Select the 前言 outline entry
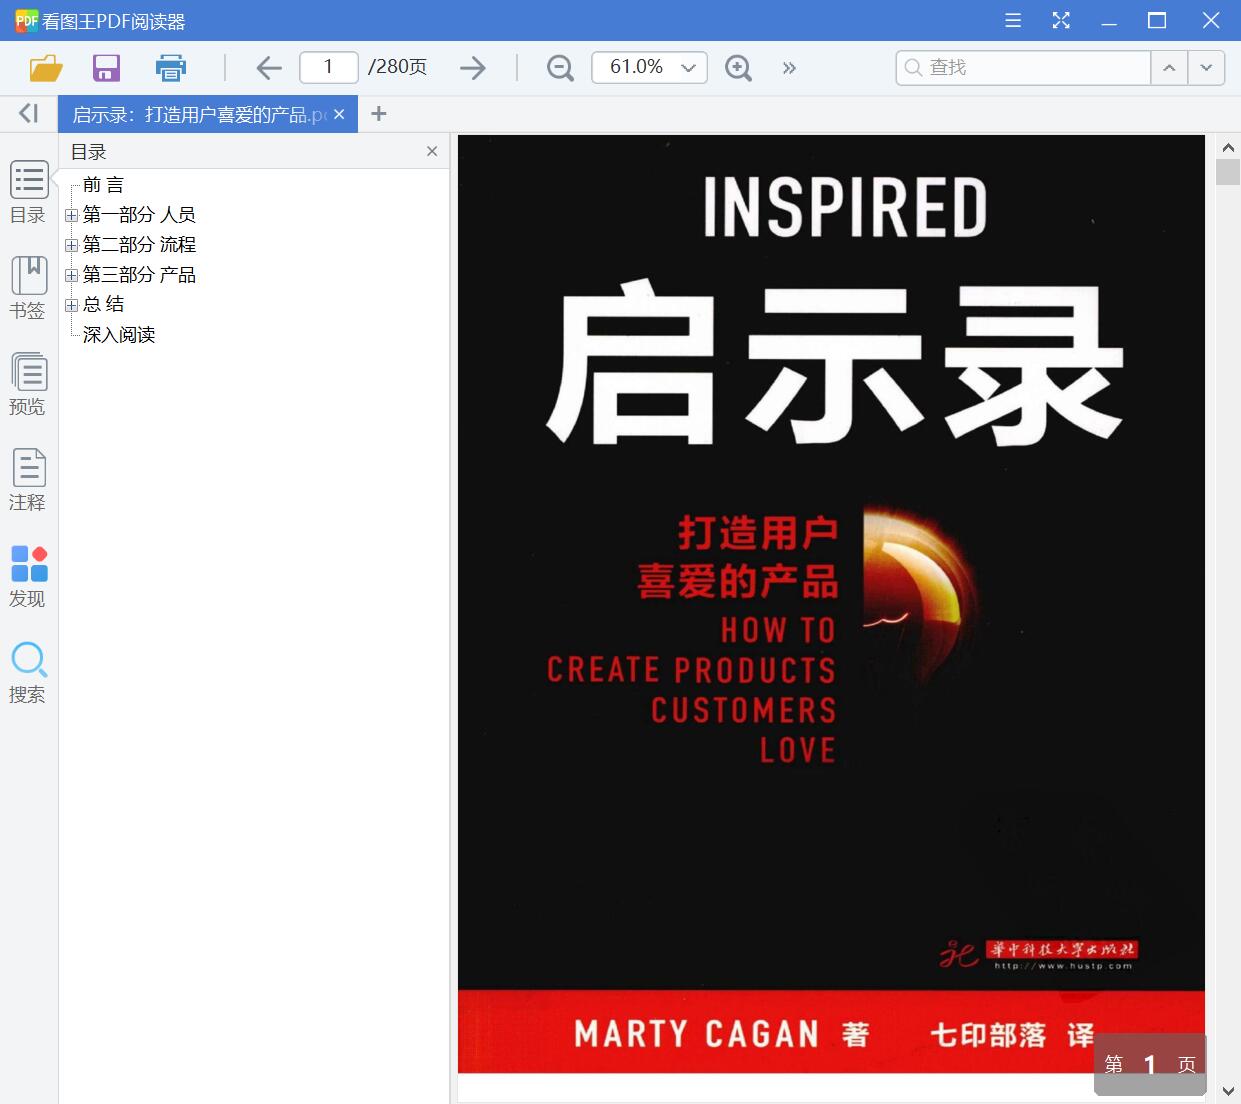1241x1104 pixels. coord(103,185)
